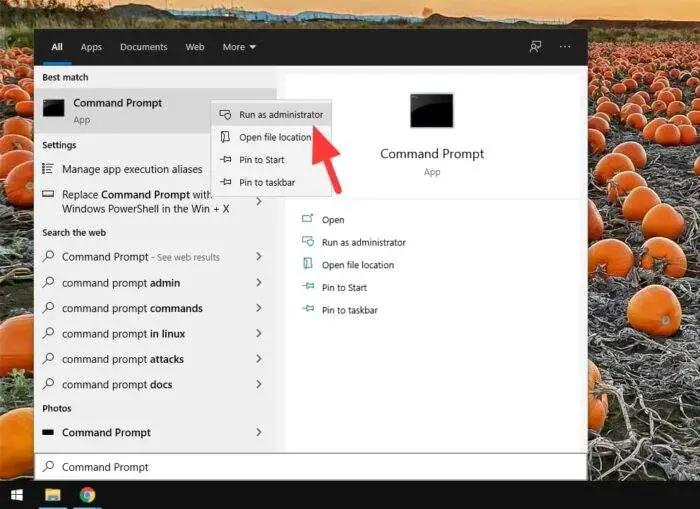Expand arrow for 'Command Prompt - See web results'

coord(259,256)
